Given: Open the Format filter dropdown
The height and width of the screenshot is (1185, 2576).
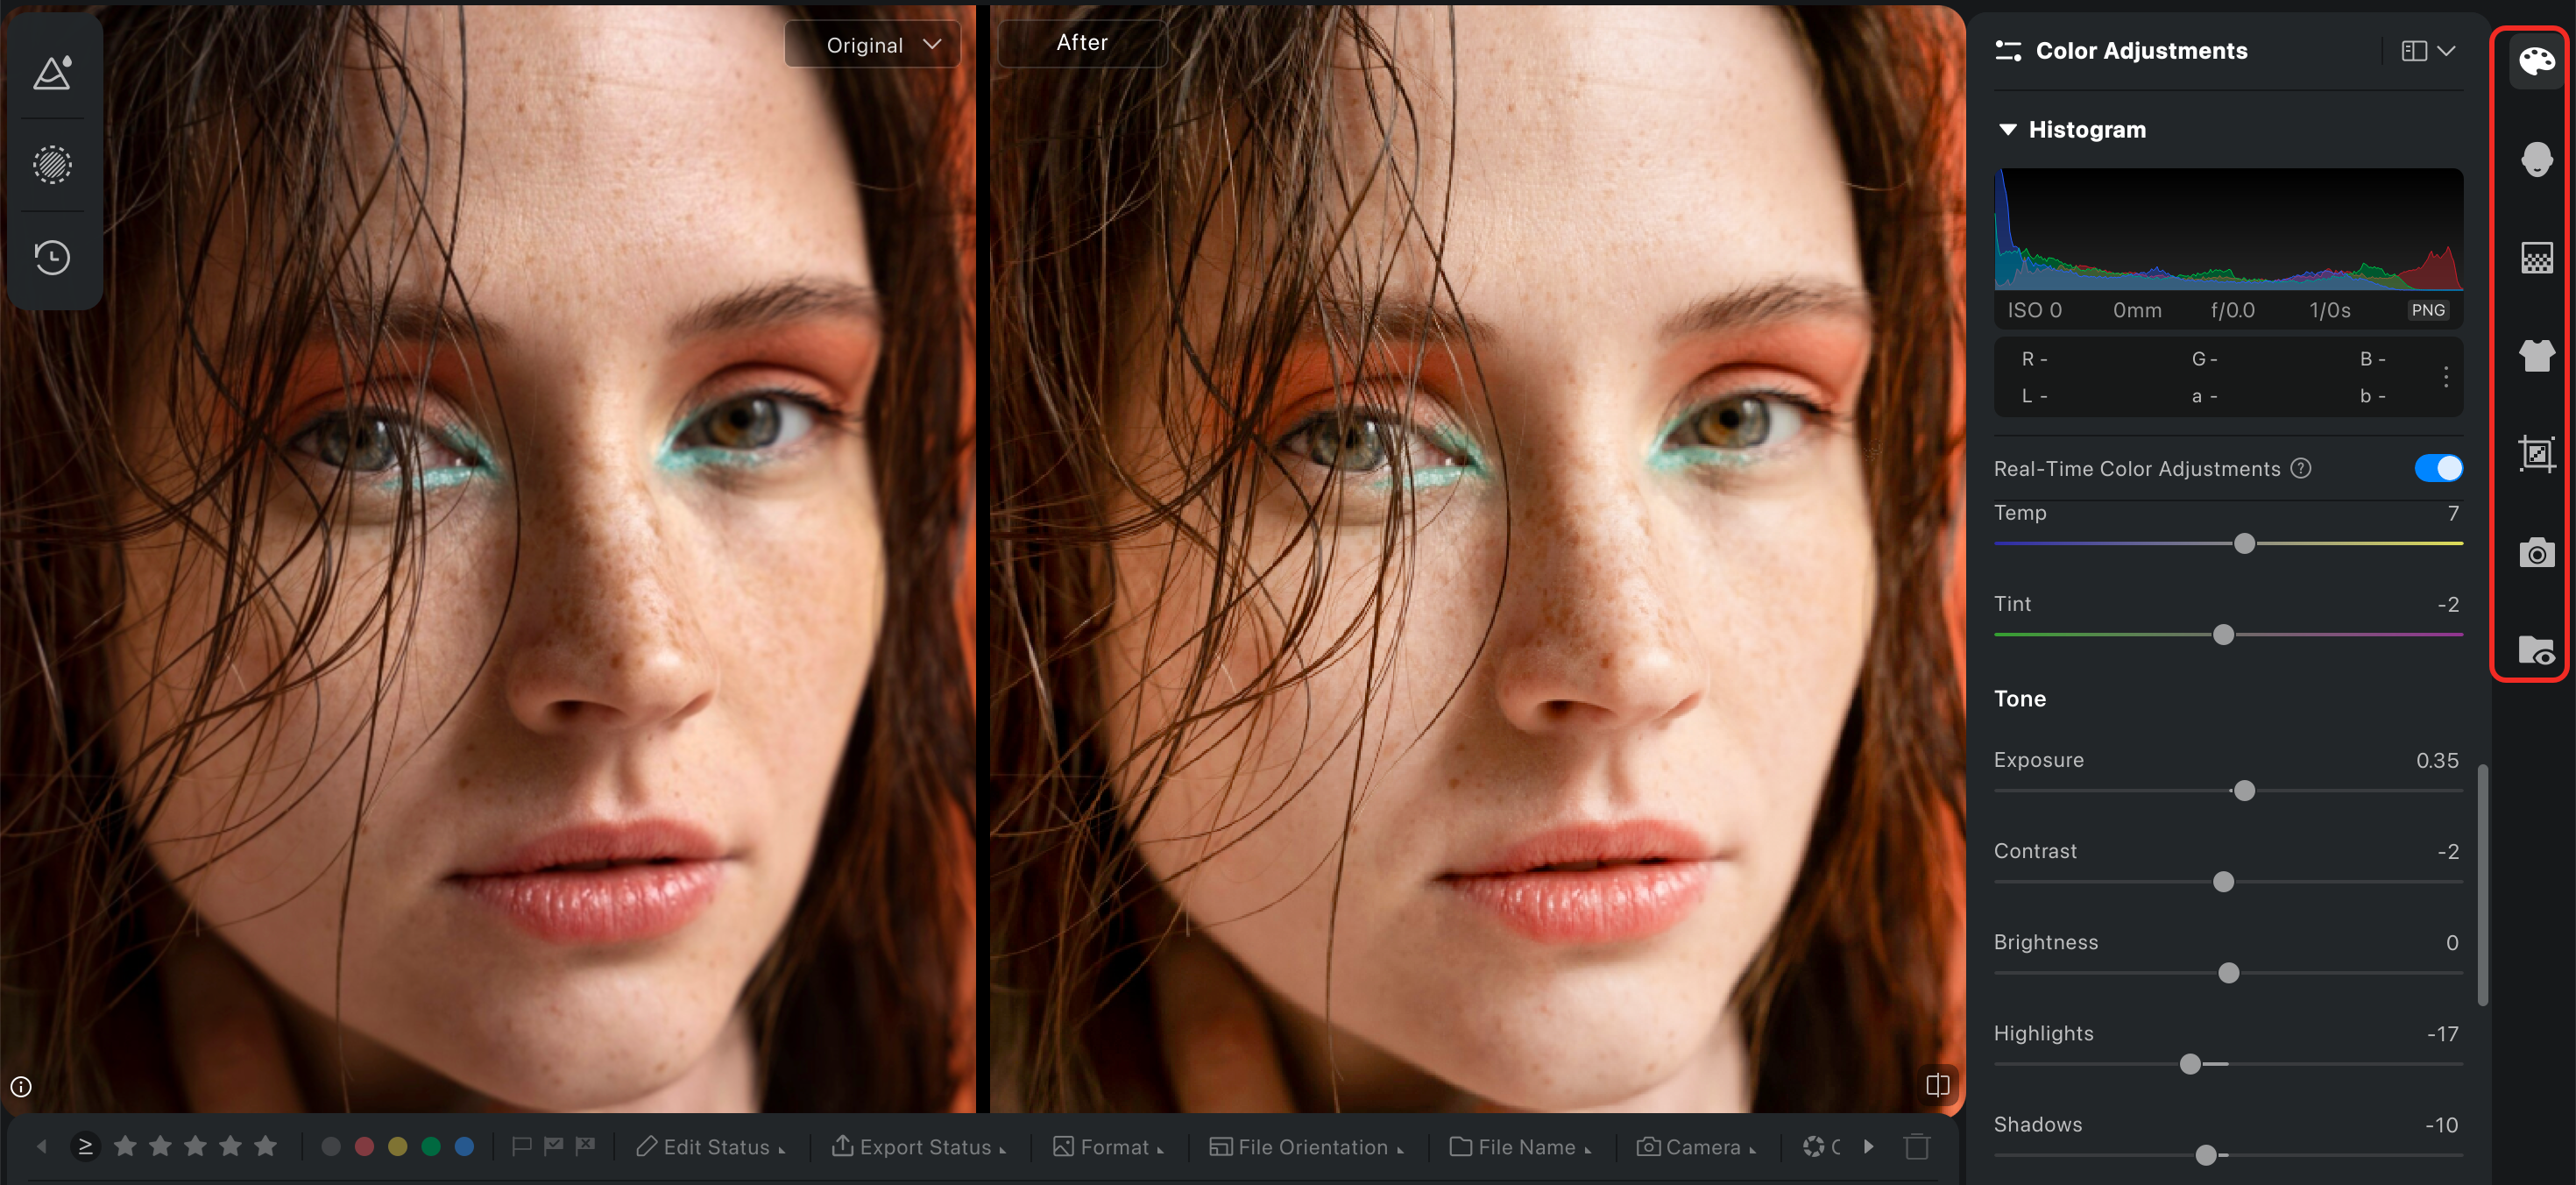Looking at the screenshot, I should tap(1108, 1147).
